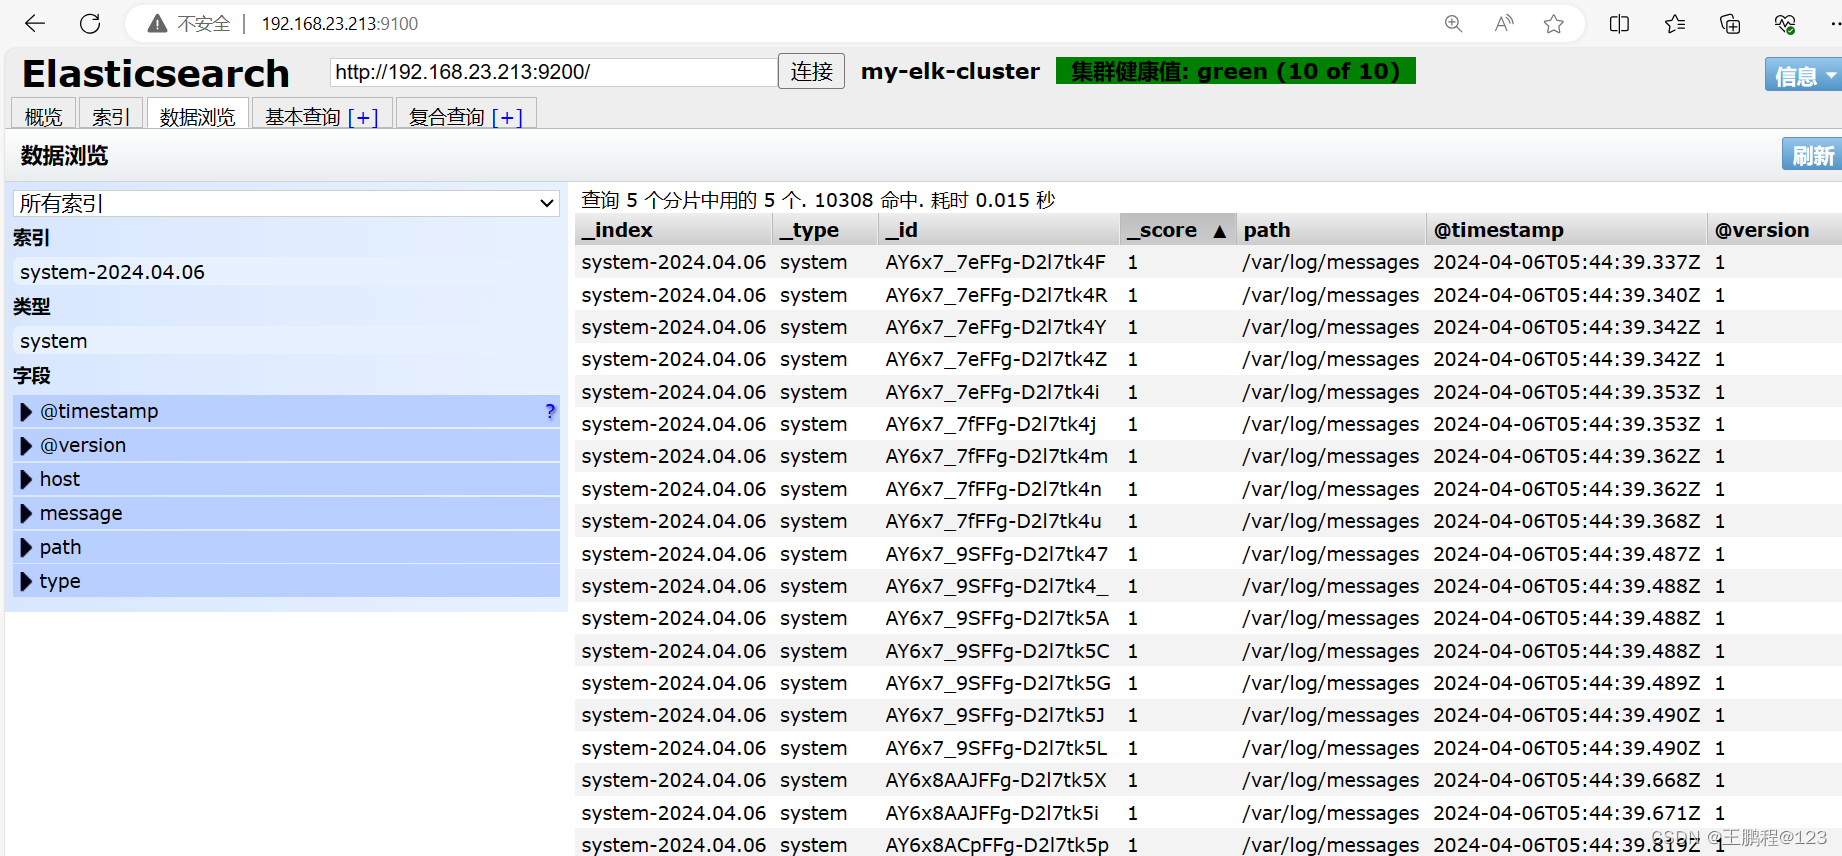Select the system-2024.04.06 index filter
Image resolution: width=1842 pixels, height=856 pixels.
point(286,272)
